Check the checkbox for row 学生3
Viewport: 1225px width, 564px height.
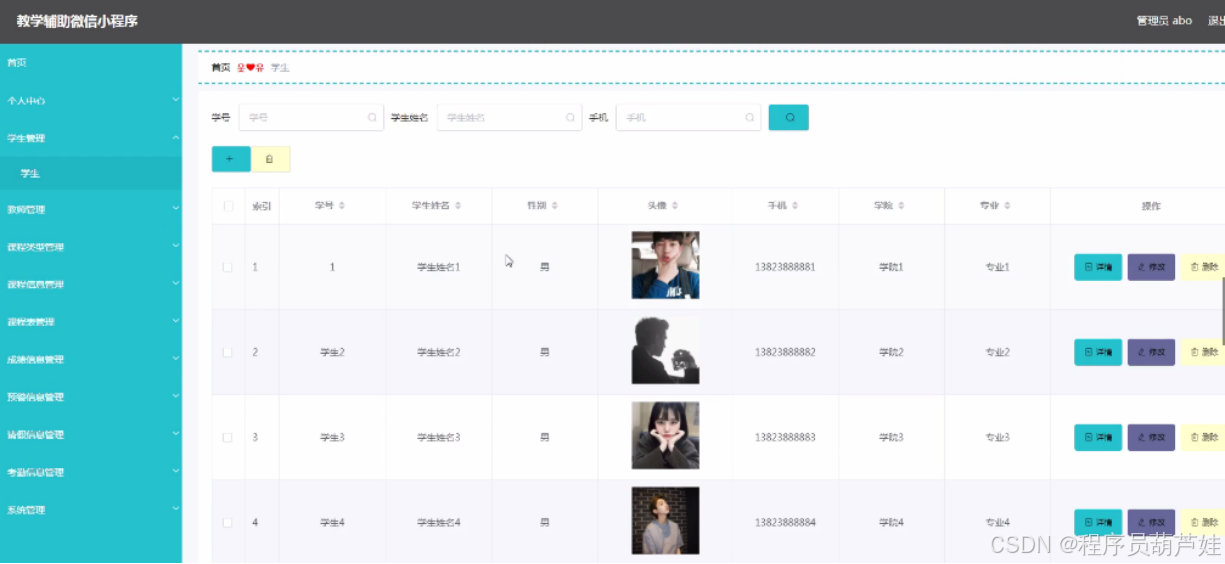tap(228, 437)
